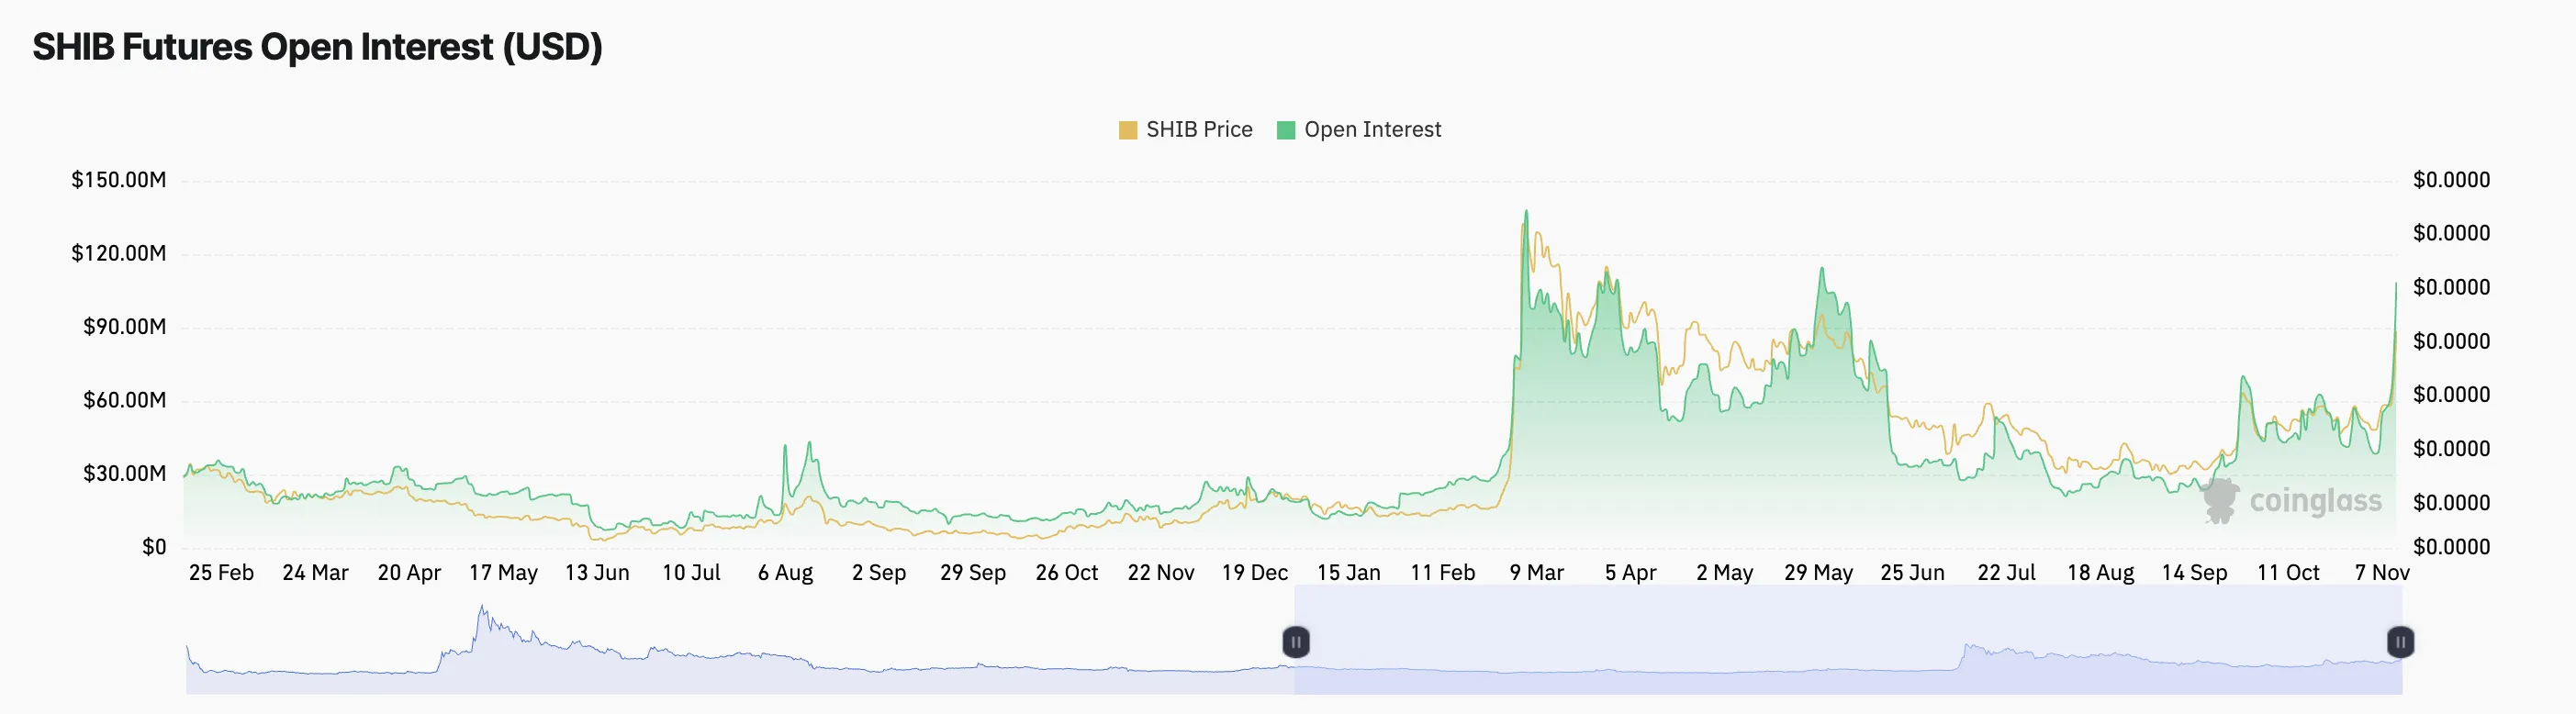Click the 29 May date label

pos(1819,573)
